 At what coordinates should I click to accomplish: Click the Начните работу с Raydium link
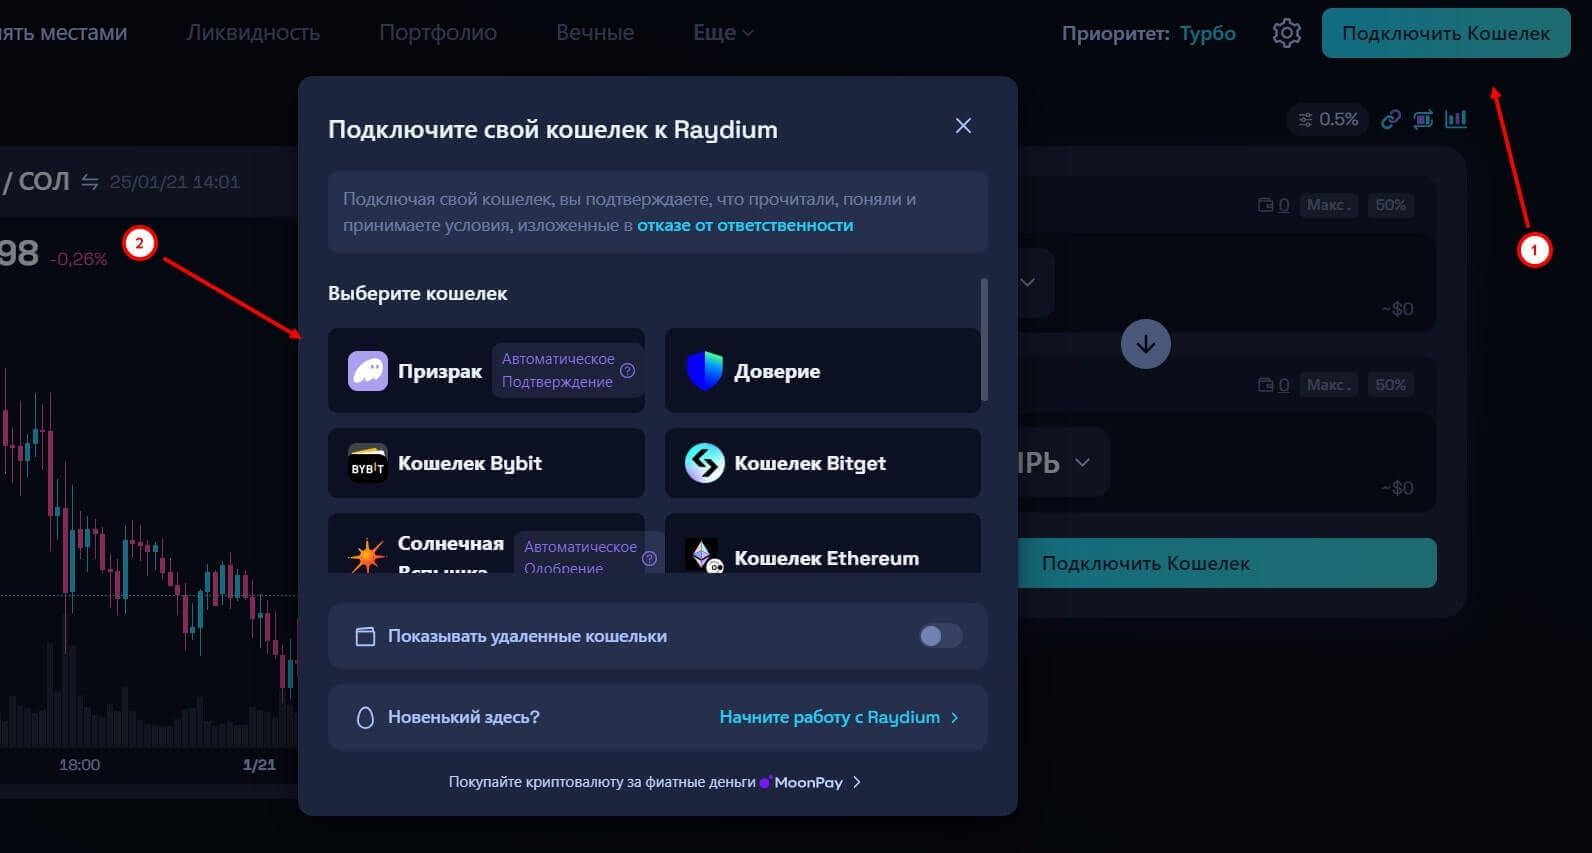(x=838, y=717)
